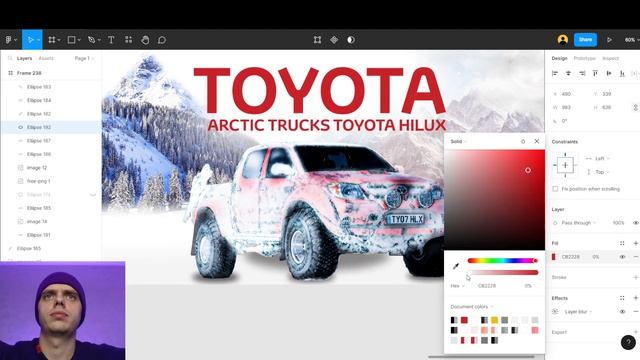Select the Pen tool
The image size is (640, 360).
(91, 40)
